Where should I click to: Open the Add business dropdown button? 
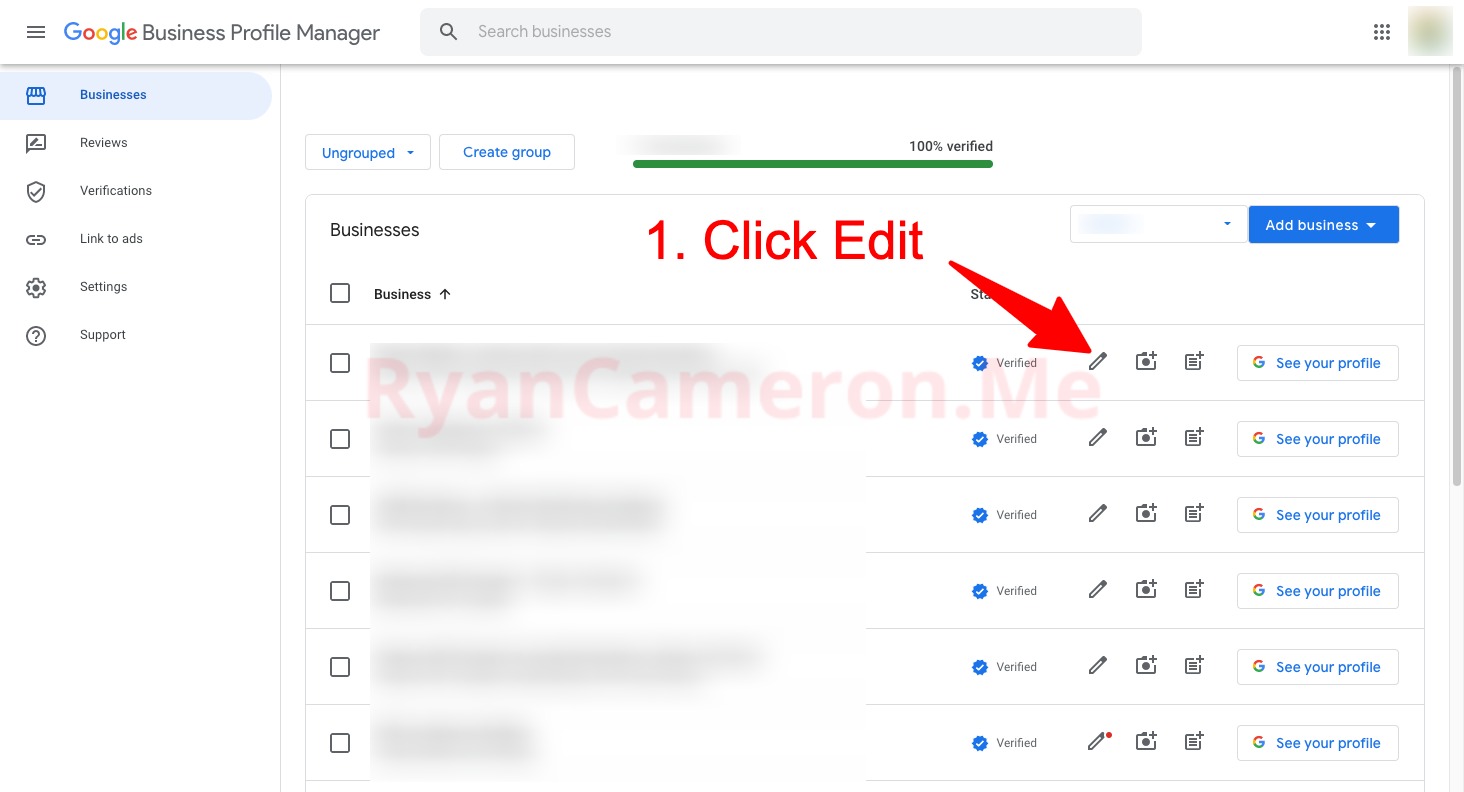tap(1322, 225)
